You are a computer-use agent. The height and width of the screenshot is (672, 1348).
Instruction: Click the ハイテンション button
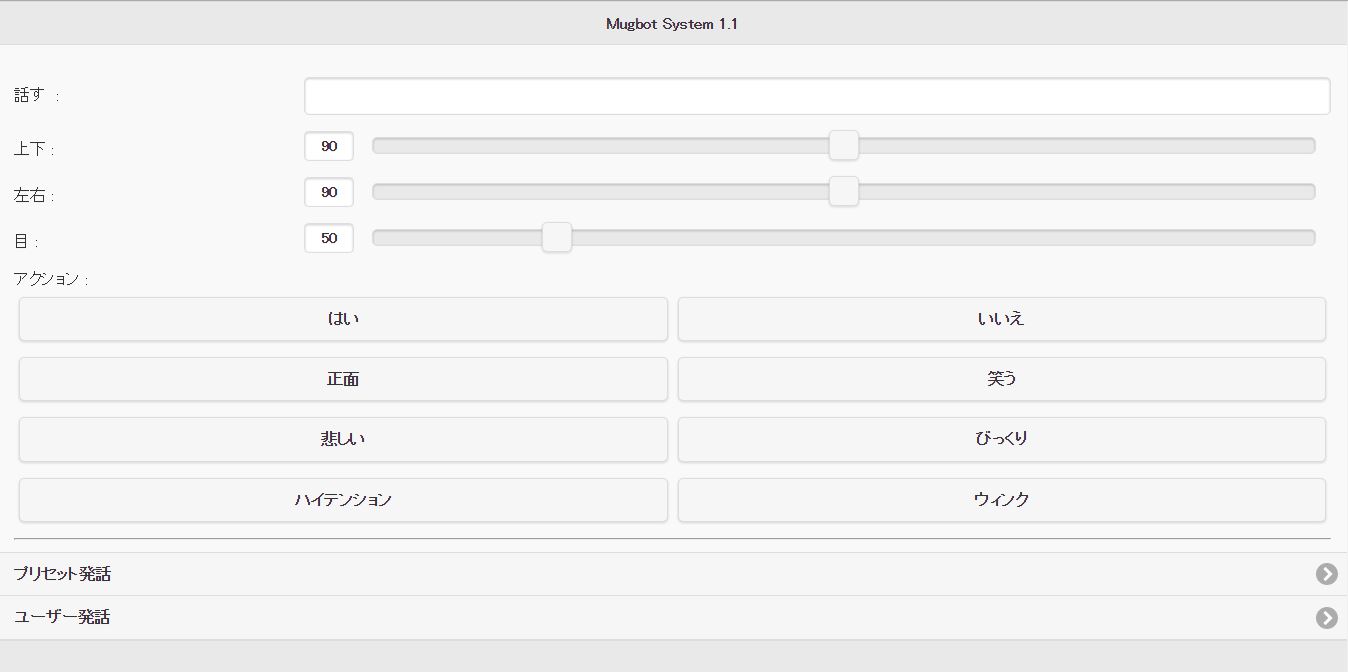pos(343,500)
